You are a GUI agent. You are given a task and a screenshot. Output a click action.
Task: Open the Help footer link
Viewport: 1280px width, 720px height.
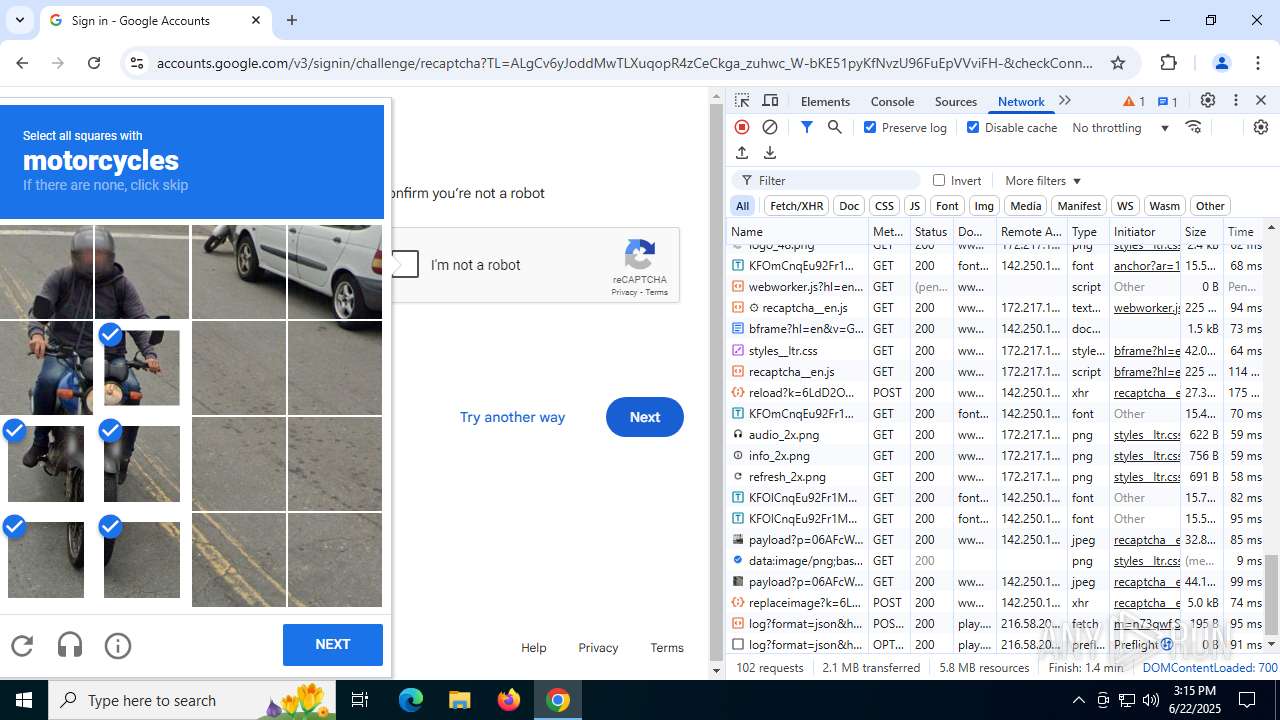(534, 648)
